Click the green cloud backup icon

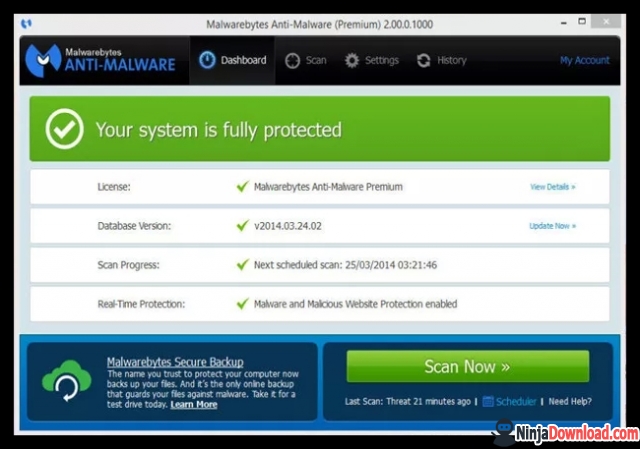tap(67, 381)
